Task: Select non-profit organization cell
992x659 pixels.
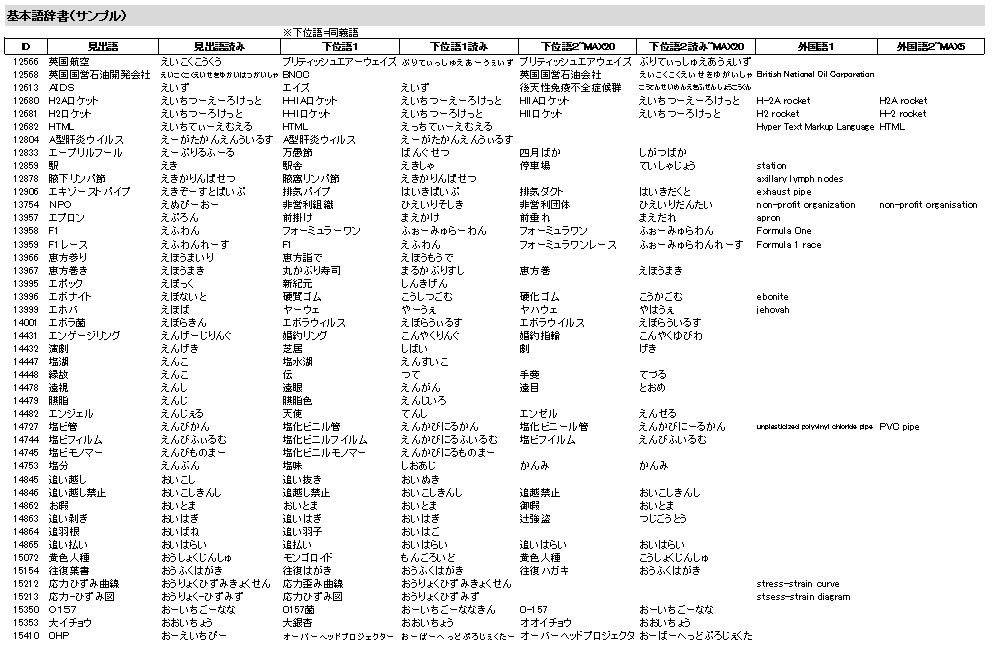Action: [806, 205]
